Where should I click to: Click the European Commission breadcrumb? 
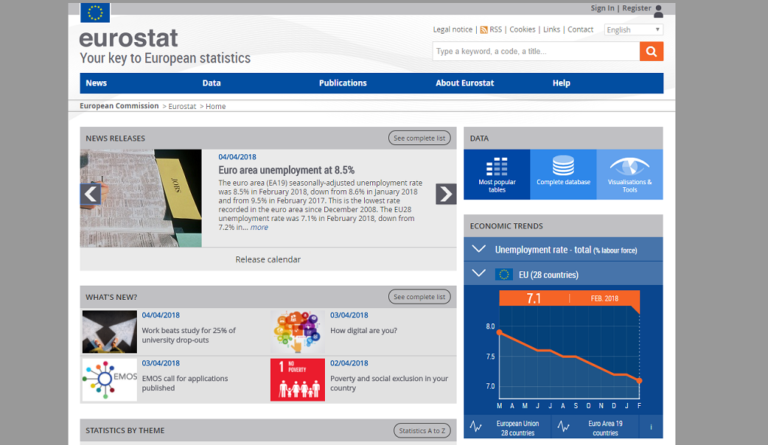pyautogui.click(x=119, y=106)
